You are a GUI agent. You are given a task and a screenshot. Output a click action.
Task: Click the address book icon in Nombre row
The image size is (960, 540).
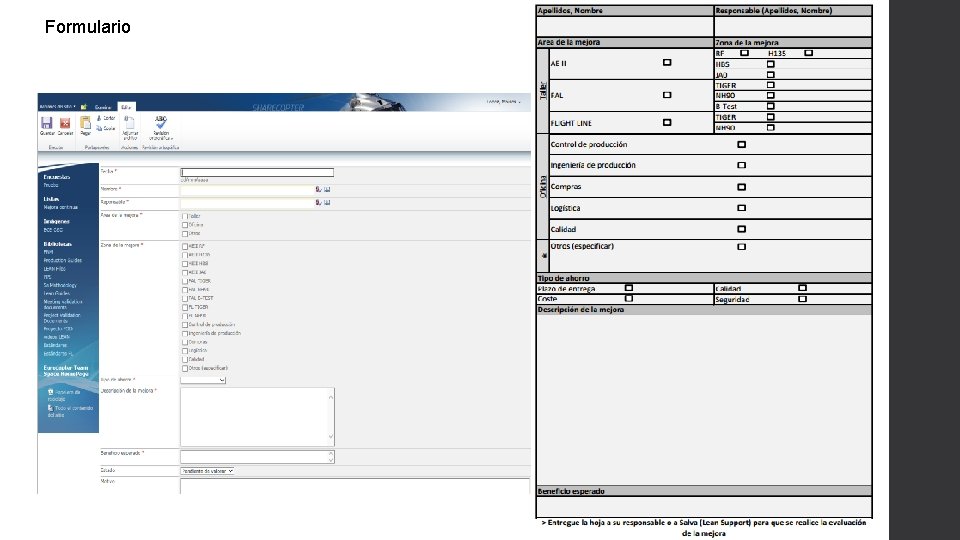327,189
